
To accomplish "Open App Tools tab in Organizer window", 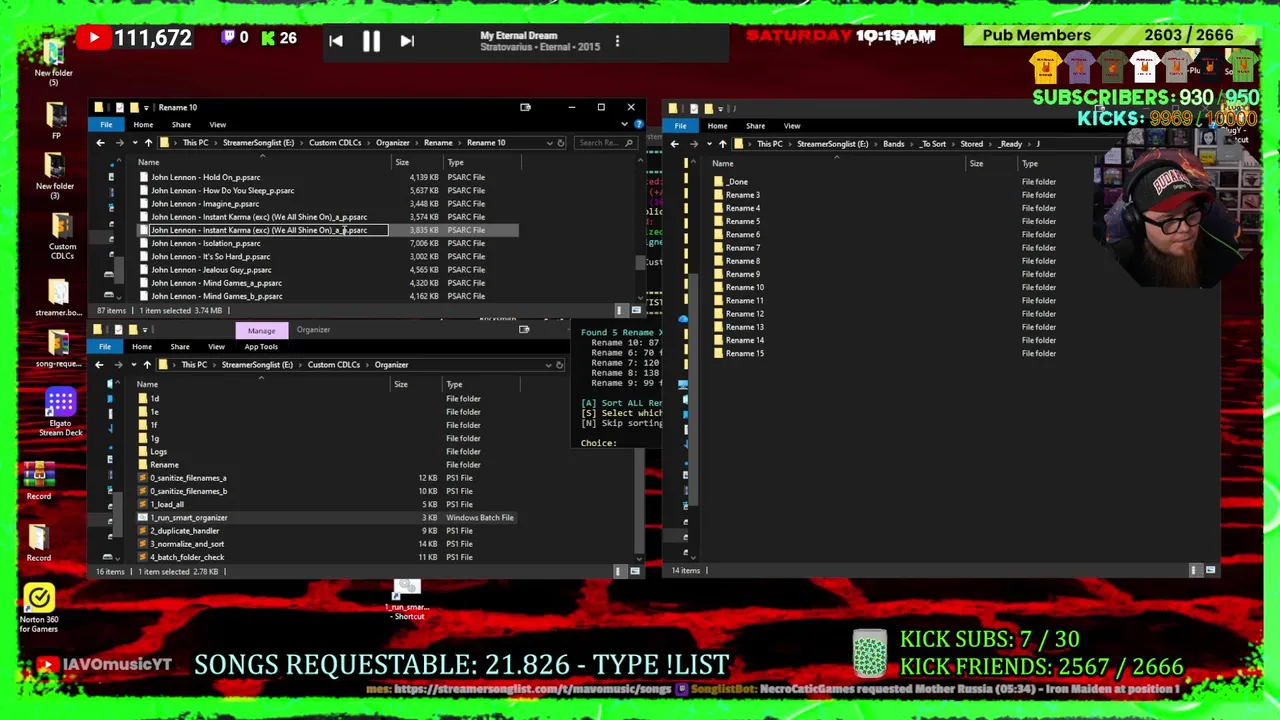I will [261, 347].
